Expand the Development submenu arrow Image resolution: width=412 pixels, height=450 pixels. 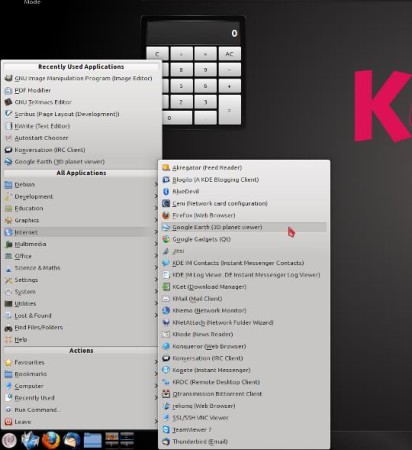(156, 196)
